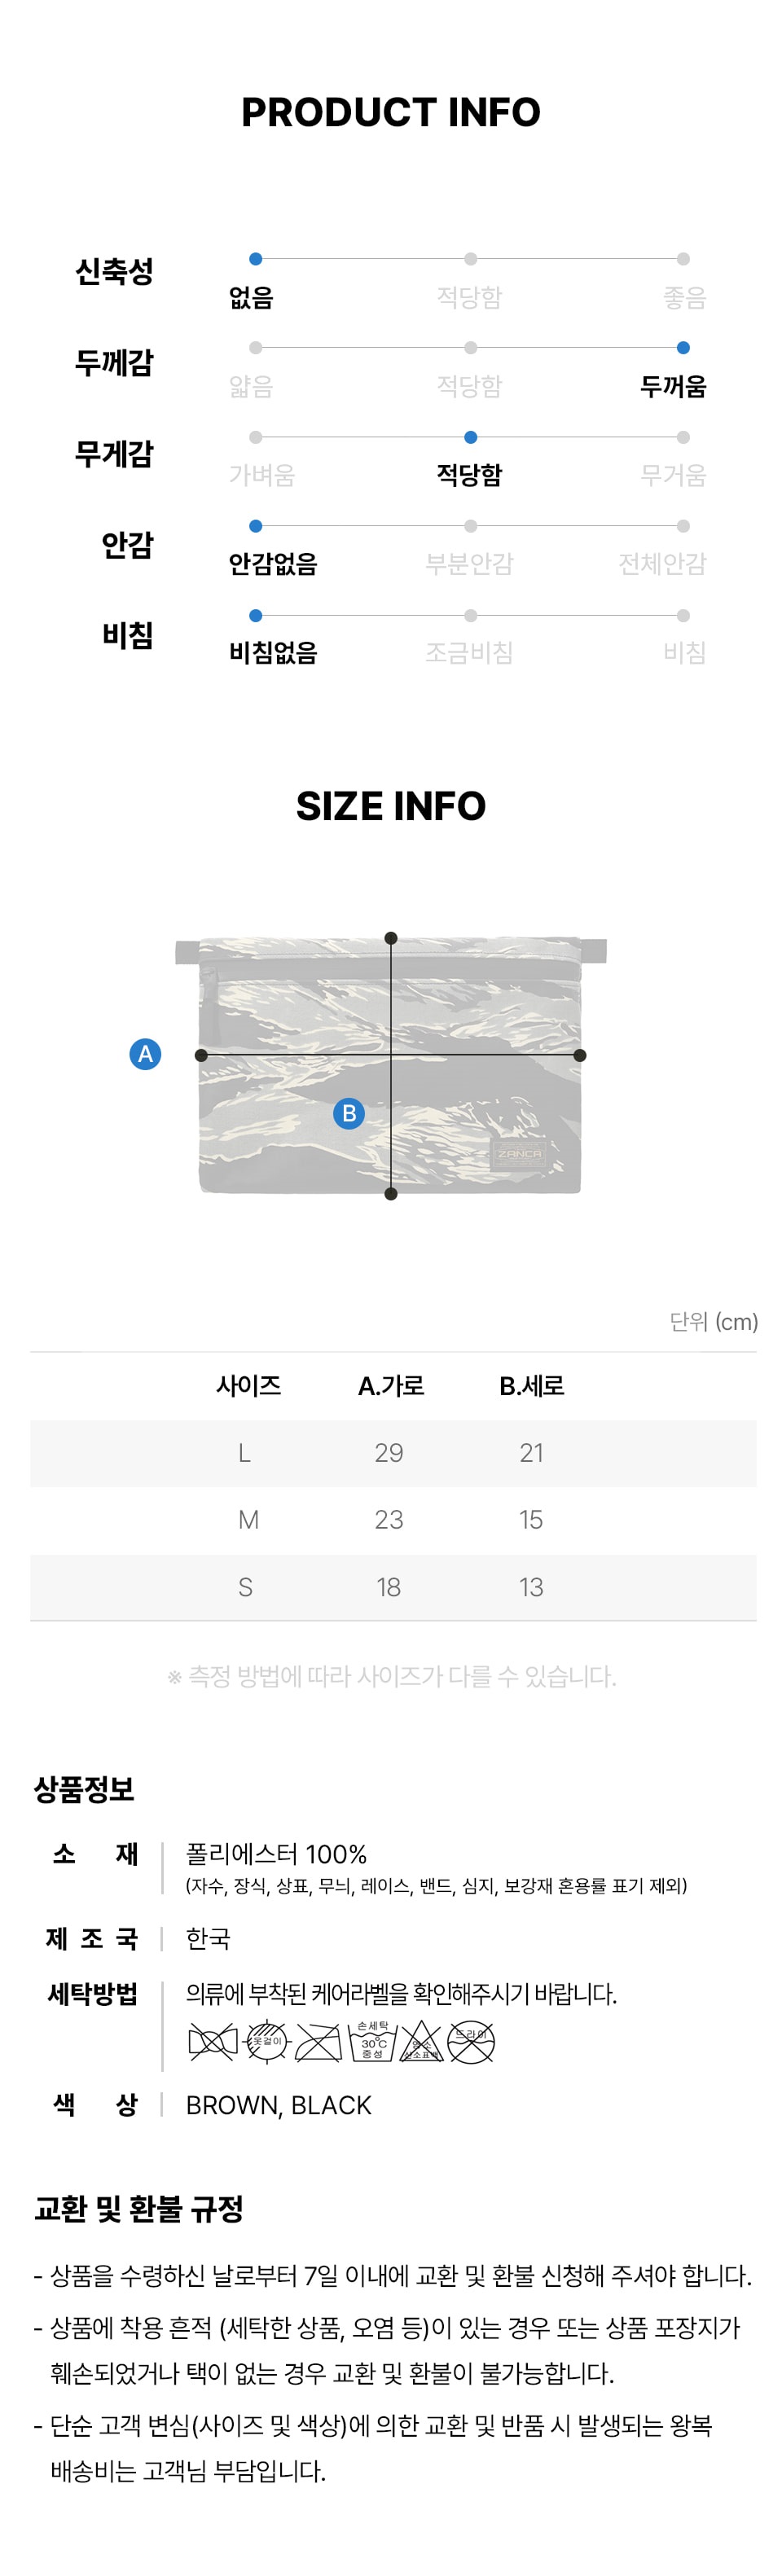Click the camo pouch product image
The width and height of the screenshot is (782, 2576).
[391, 1065]
